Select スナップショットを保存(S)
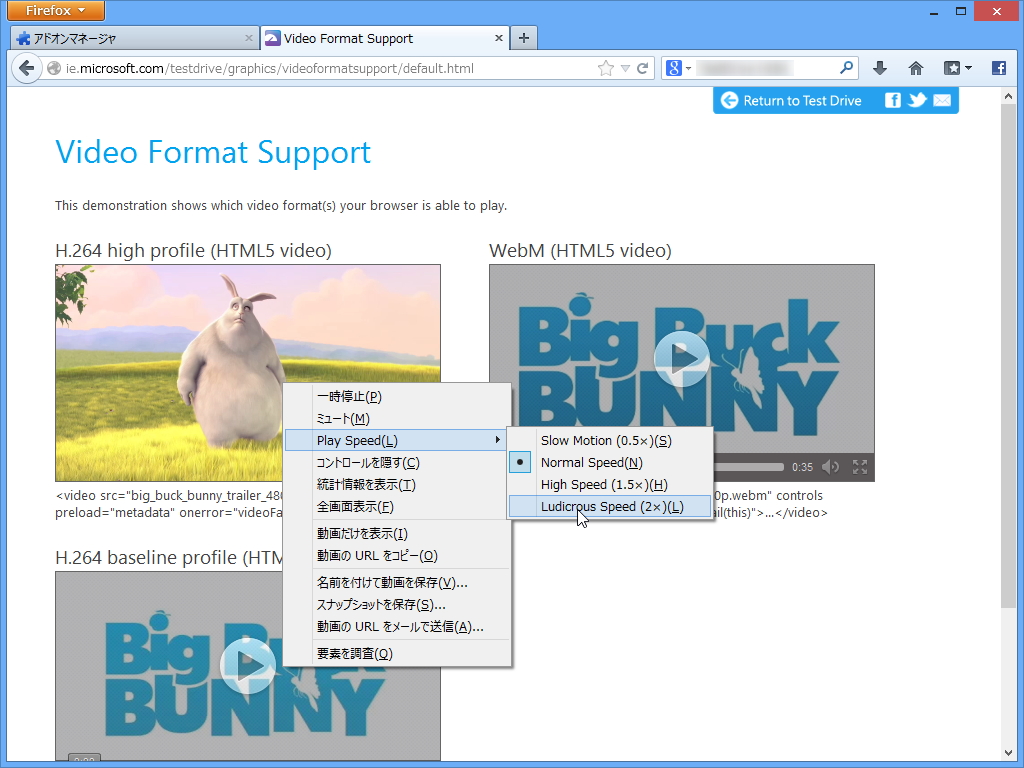Image resolution: width=1024 pixels, height=768 pixels. (397, 605)
